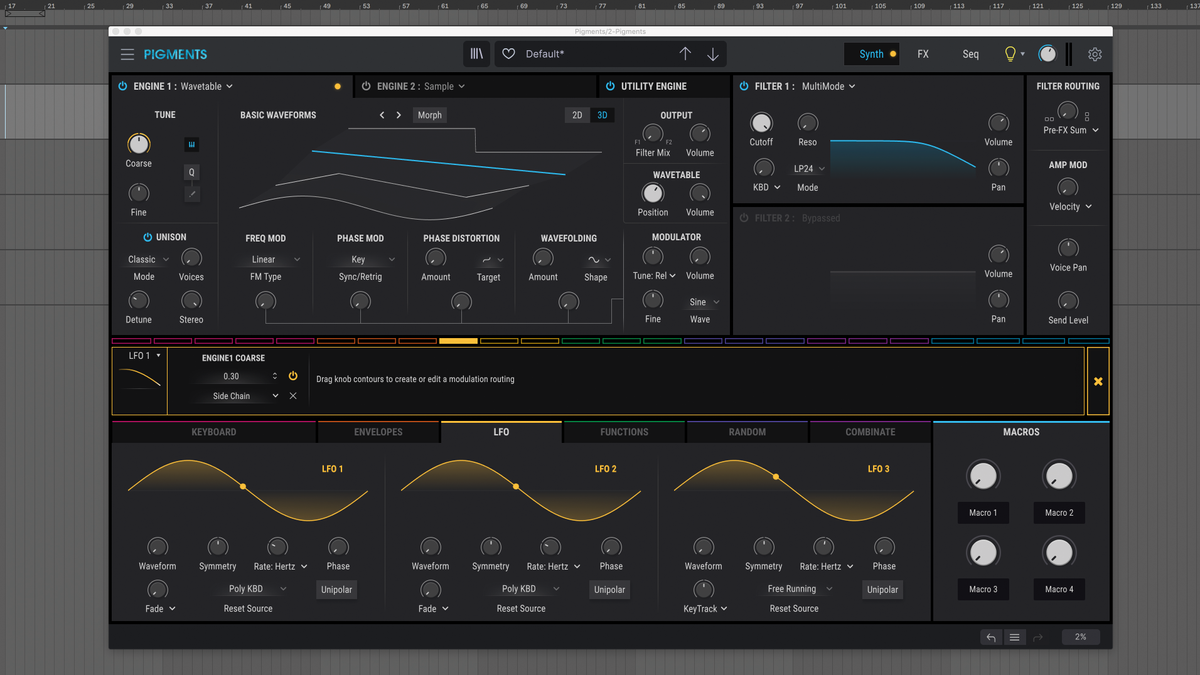
Task: Load the next preset with the down arrow
Action: 712,53
